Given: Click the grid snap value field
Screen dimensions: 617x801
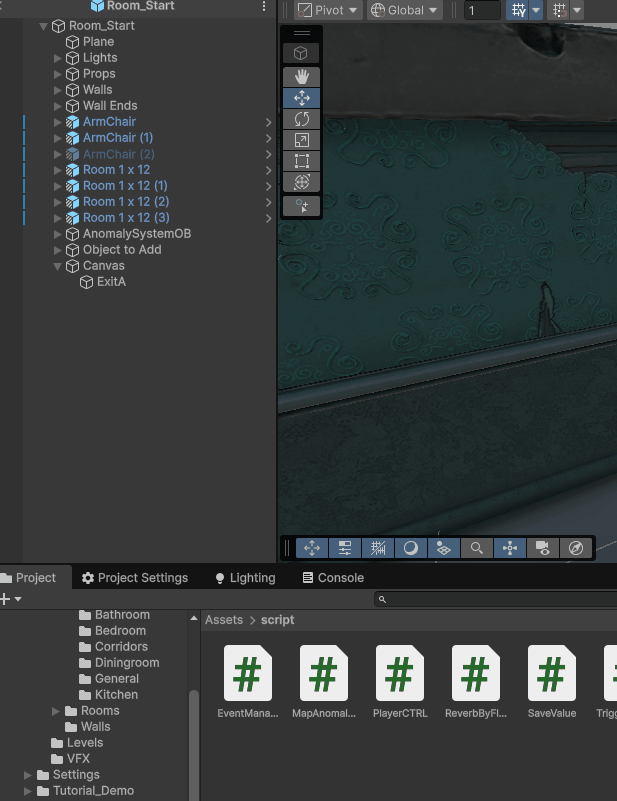Looking at the screenshot, I should tap(482, 11).
